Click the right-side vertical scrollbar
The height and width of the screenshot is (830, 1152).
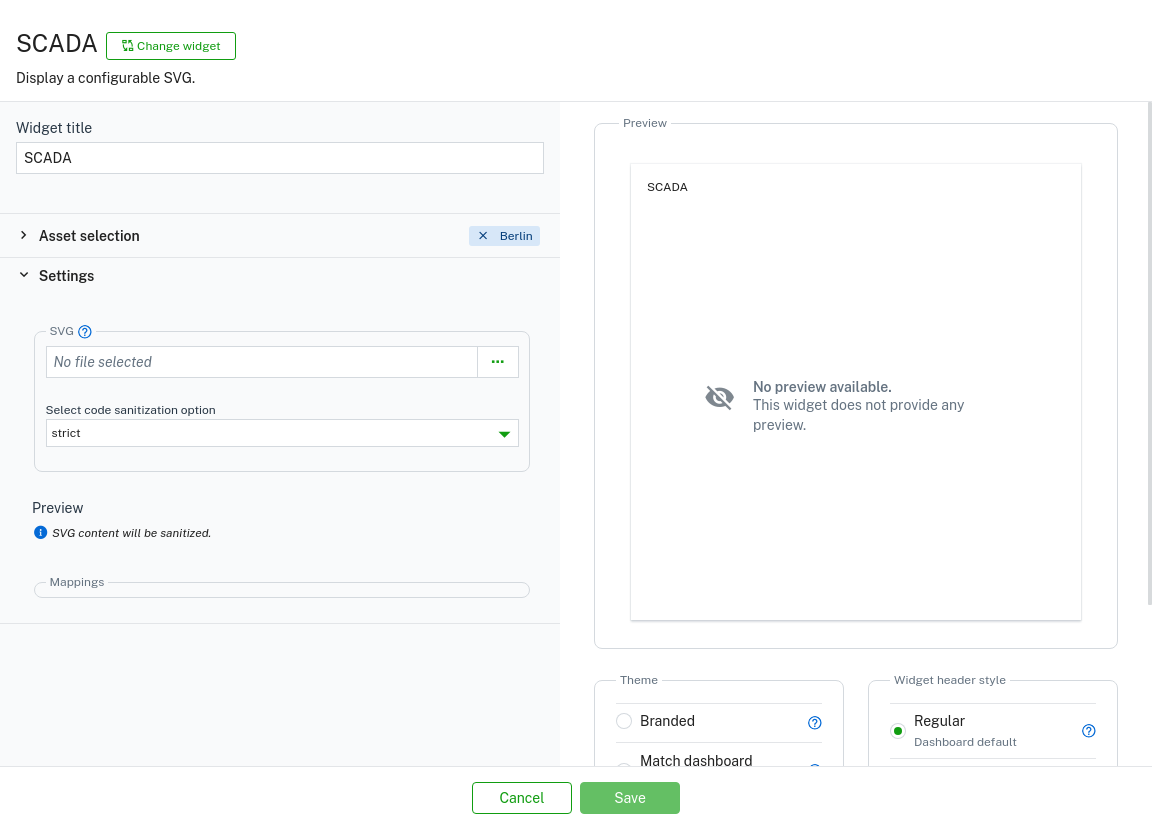[1149, 350]
